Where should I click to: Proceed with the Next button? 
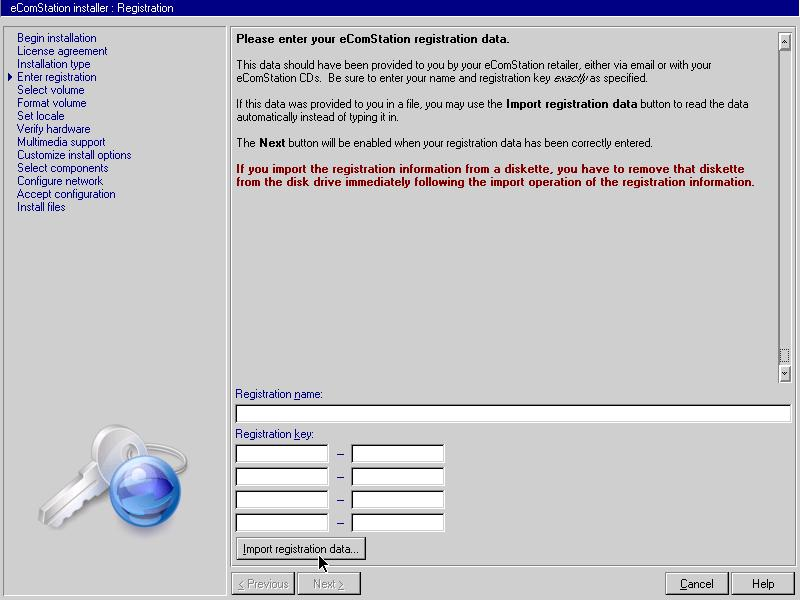329,584
